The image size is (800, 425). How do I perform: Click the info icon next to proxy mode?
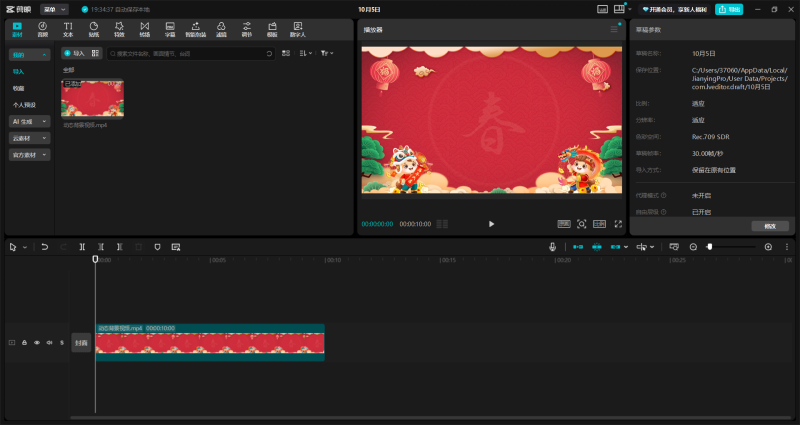[x=664, y=195]
